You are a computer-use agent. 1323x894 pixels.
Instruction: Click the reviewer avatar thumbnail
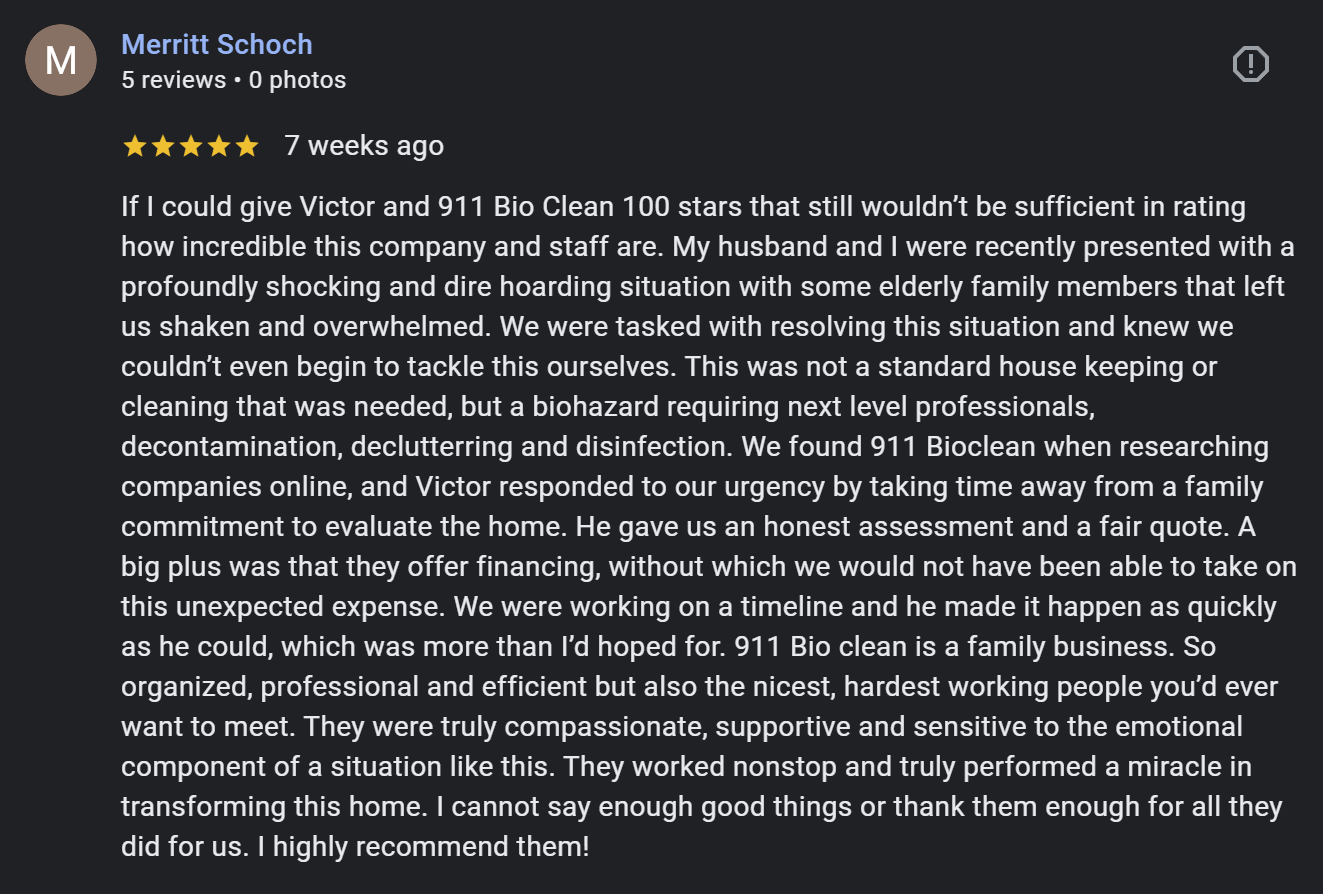[60, 60]
